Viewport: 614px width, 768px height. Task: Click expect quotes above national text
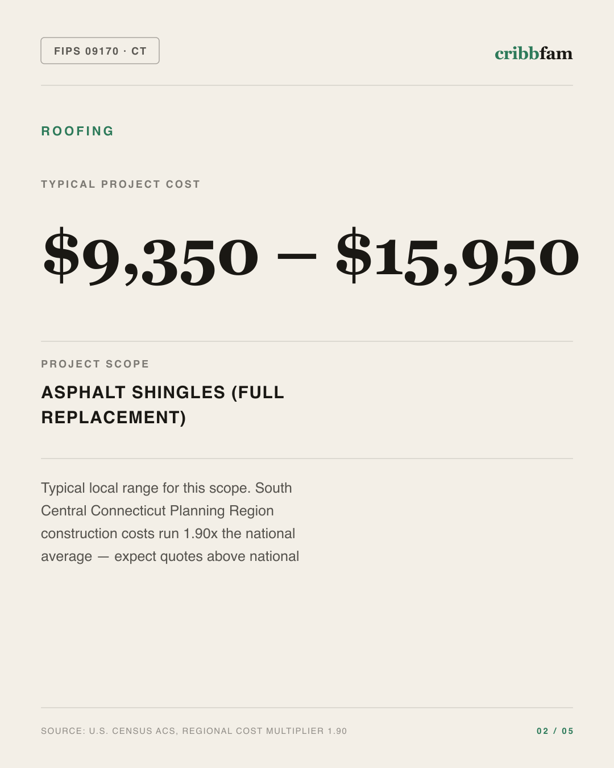(x=207, y=556)
